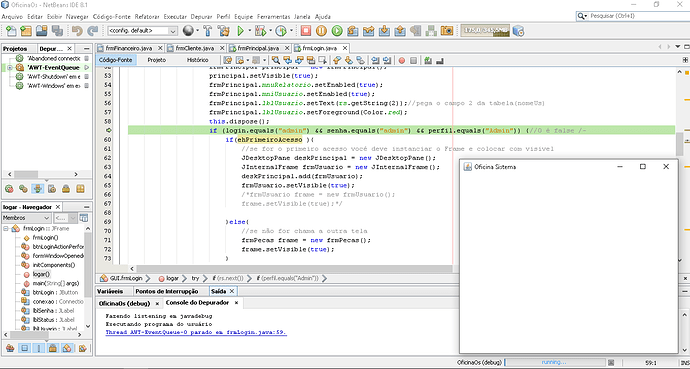
Task: Click the Pesquisar search field
Action: (x=633, y=16)
